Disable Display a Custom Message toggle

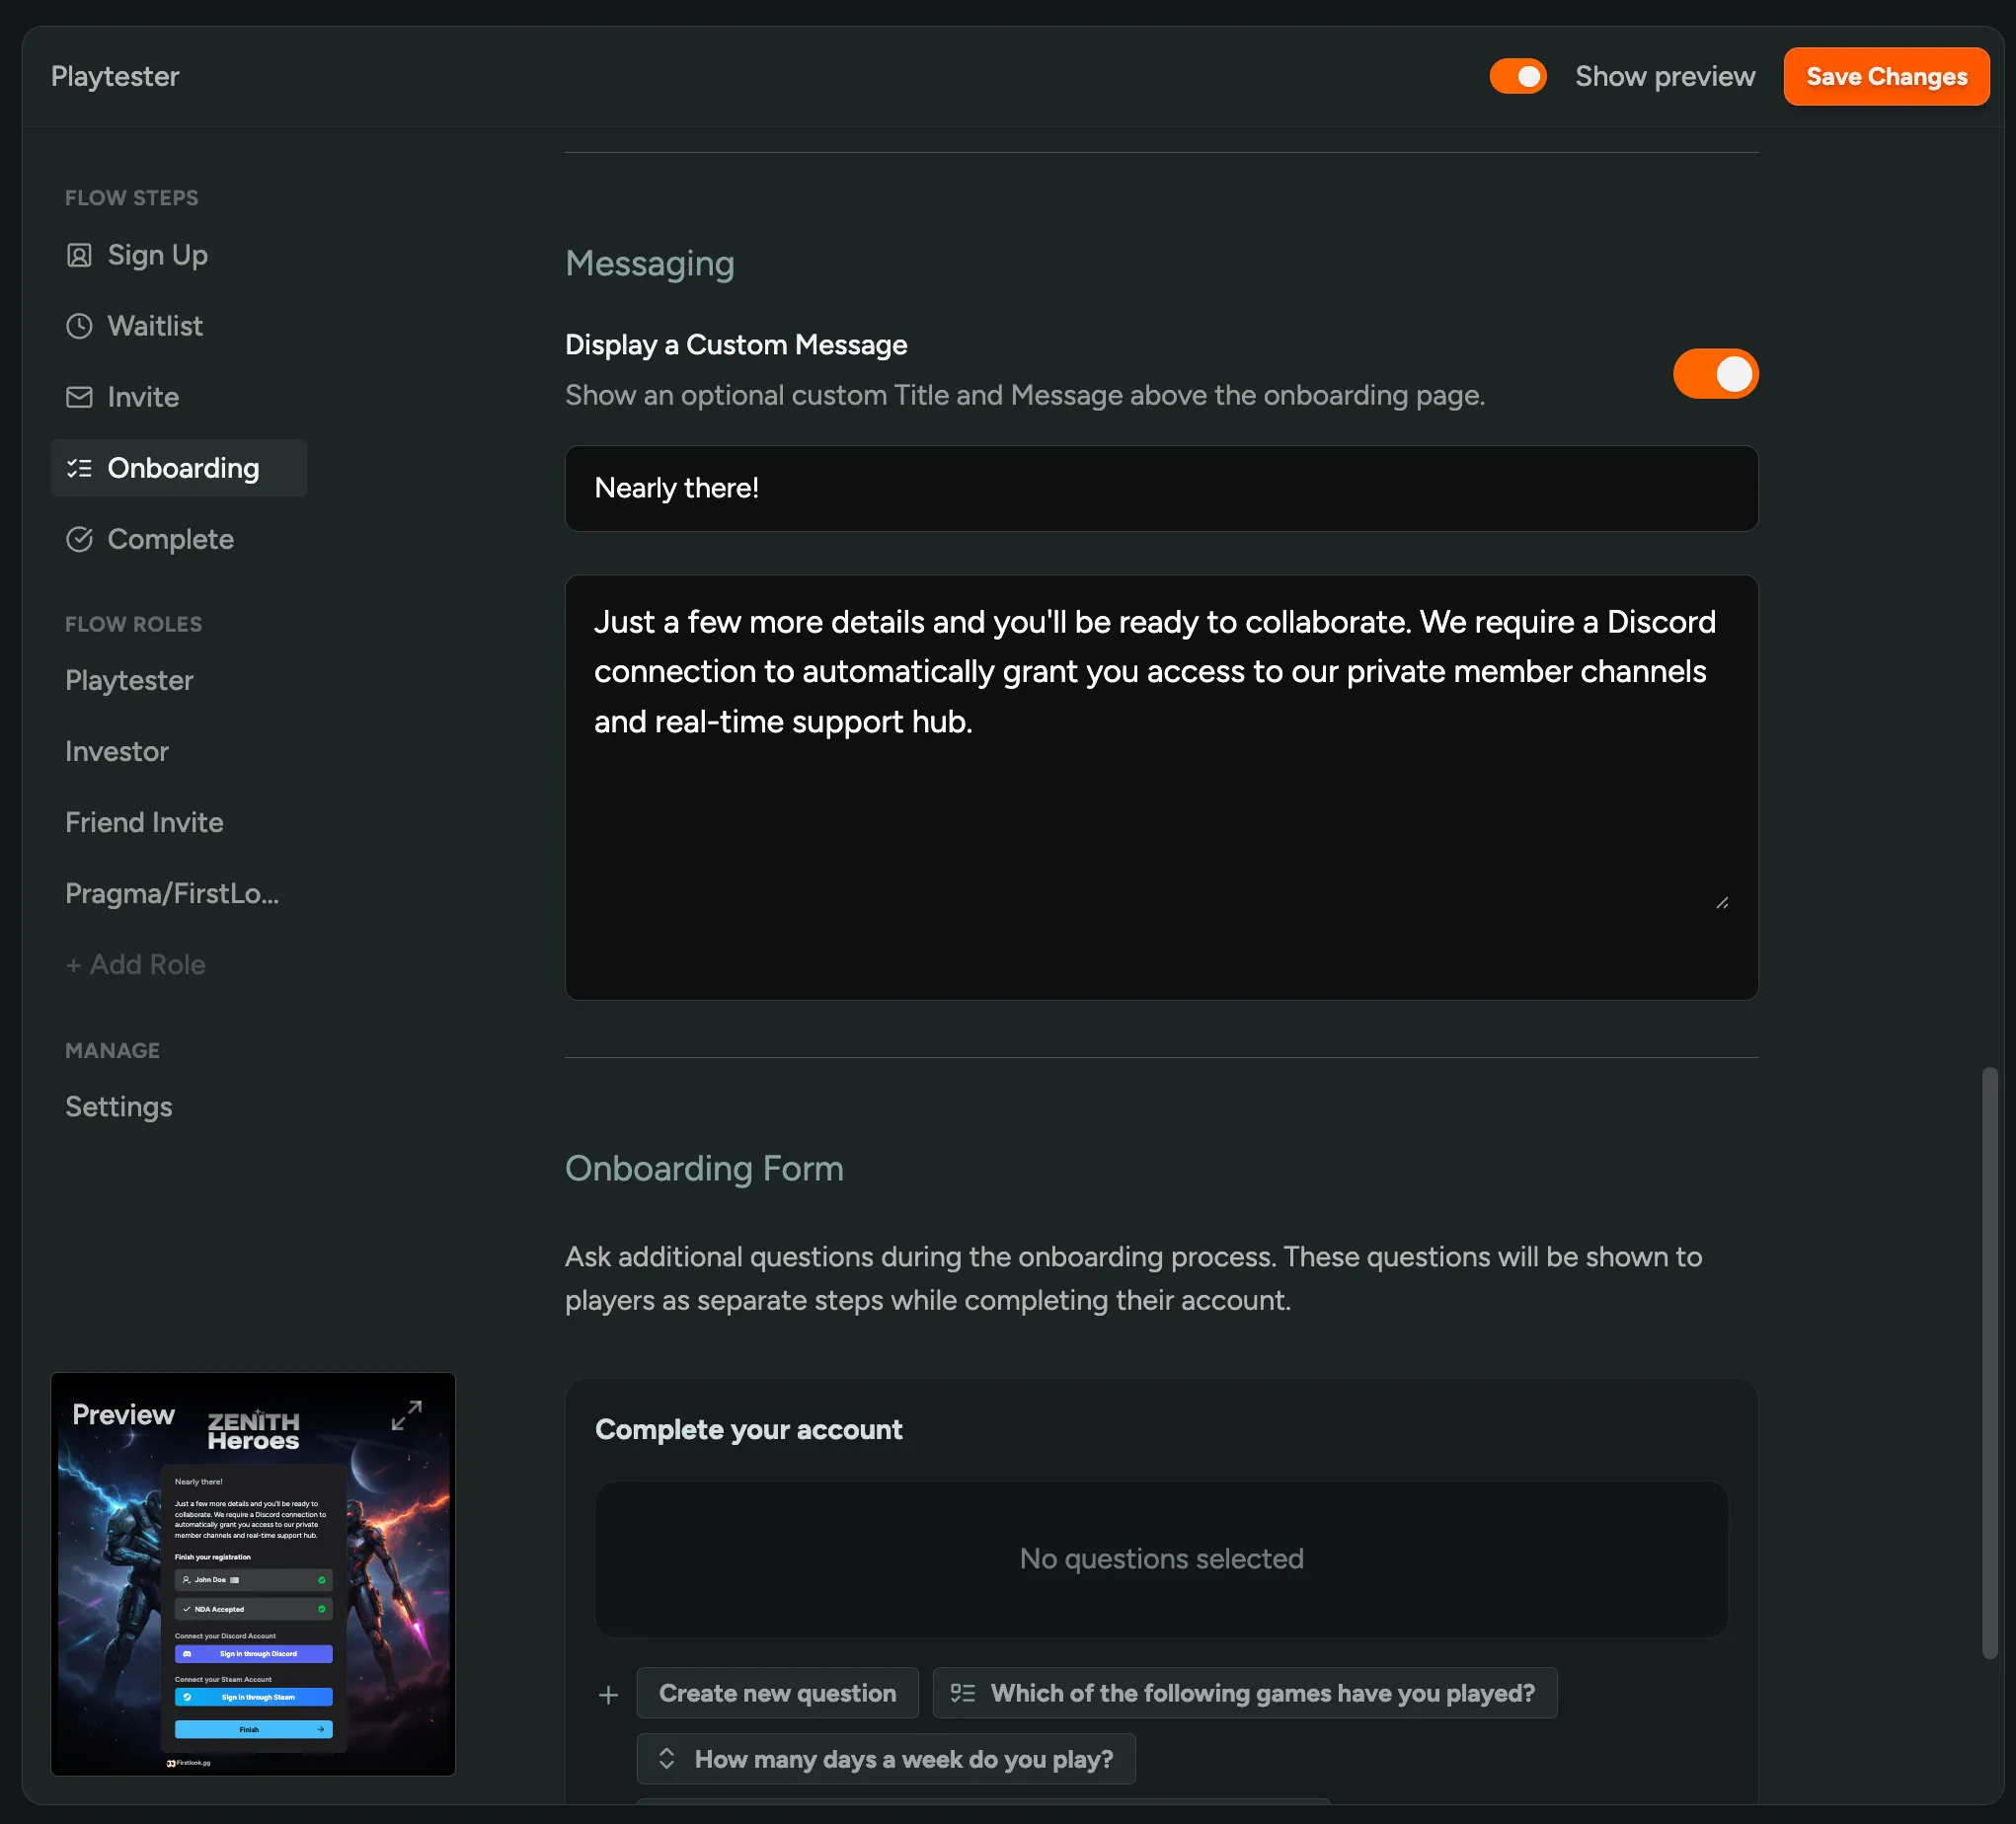(x=1715, y=374)
